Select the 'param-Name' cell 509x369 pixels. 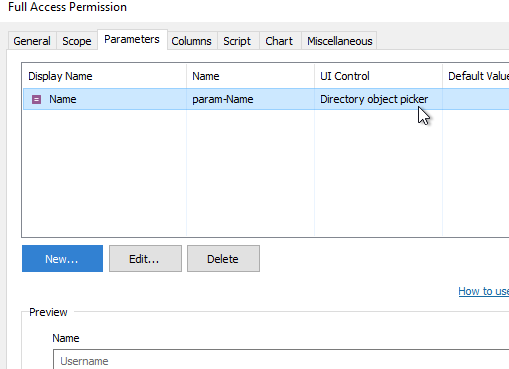(250, 99)
